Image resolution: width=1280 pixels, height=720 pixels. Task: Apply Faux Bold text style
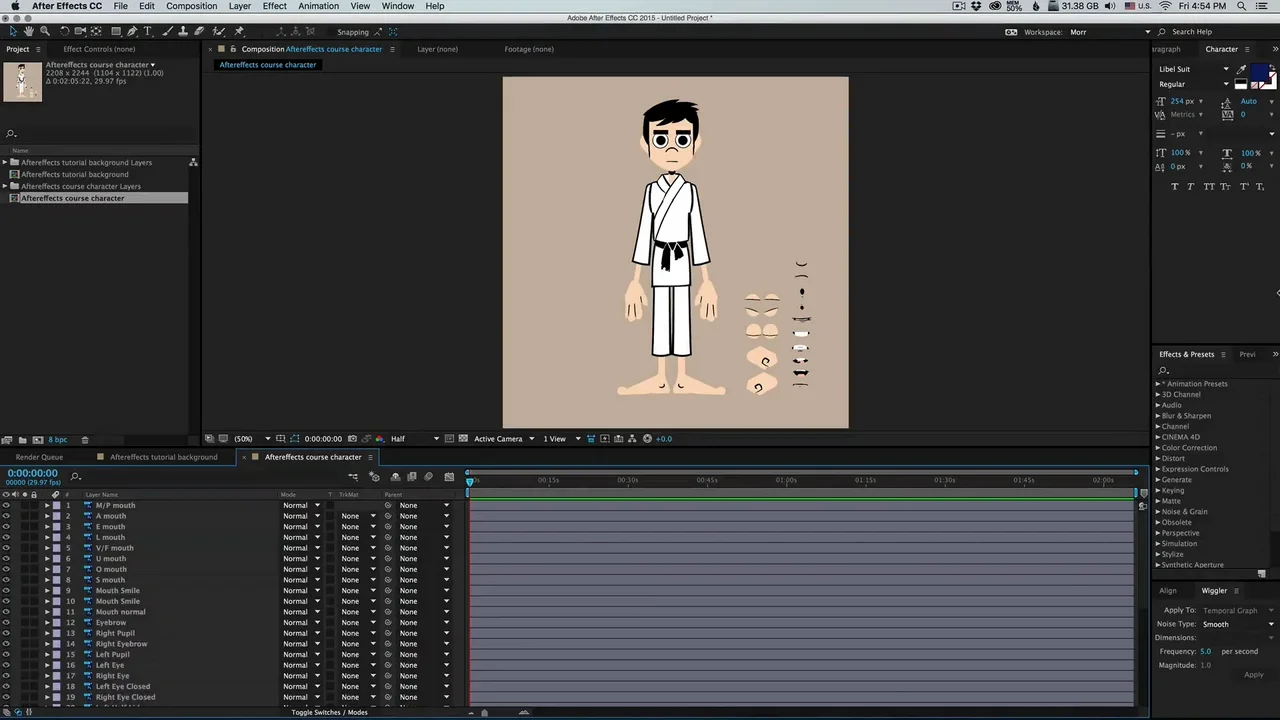coord(1174,186)
